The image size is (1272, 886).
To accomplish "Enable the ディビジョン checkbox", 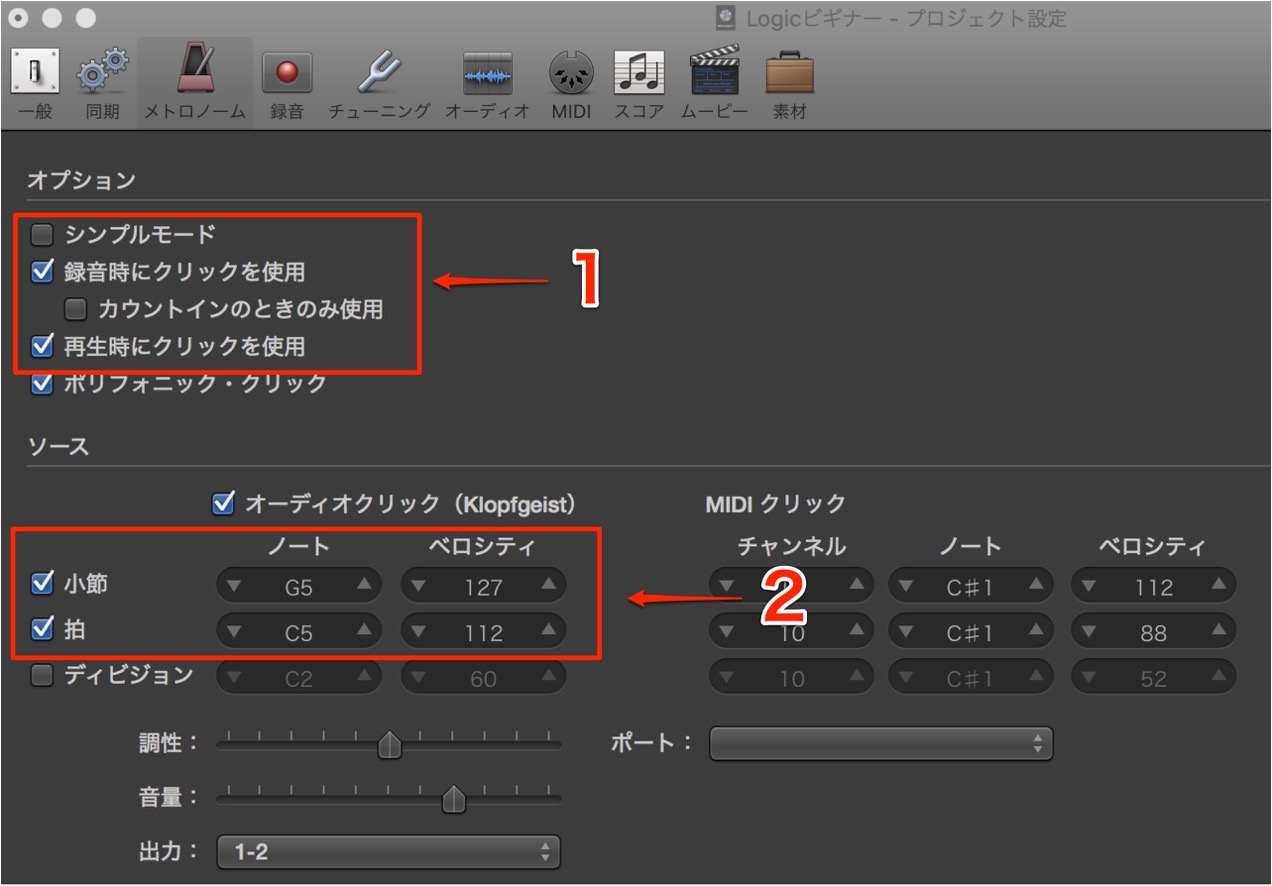I will [x=42, y=676].
